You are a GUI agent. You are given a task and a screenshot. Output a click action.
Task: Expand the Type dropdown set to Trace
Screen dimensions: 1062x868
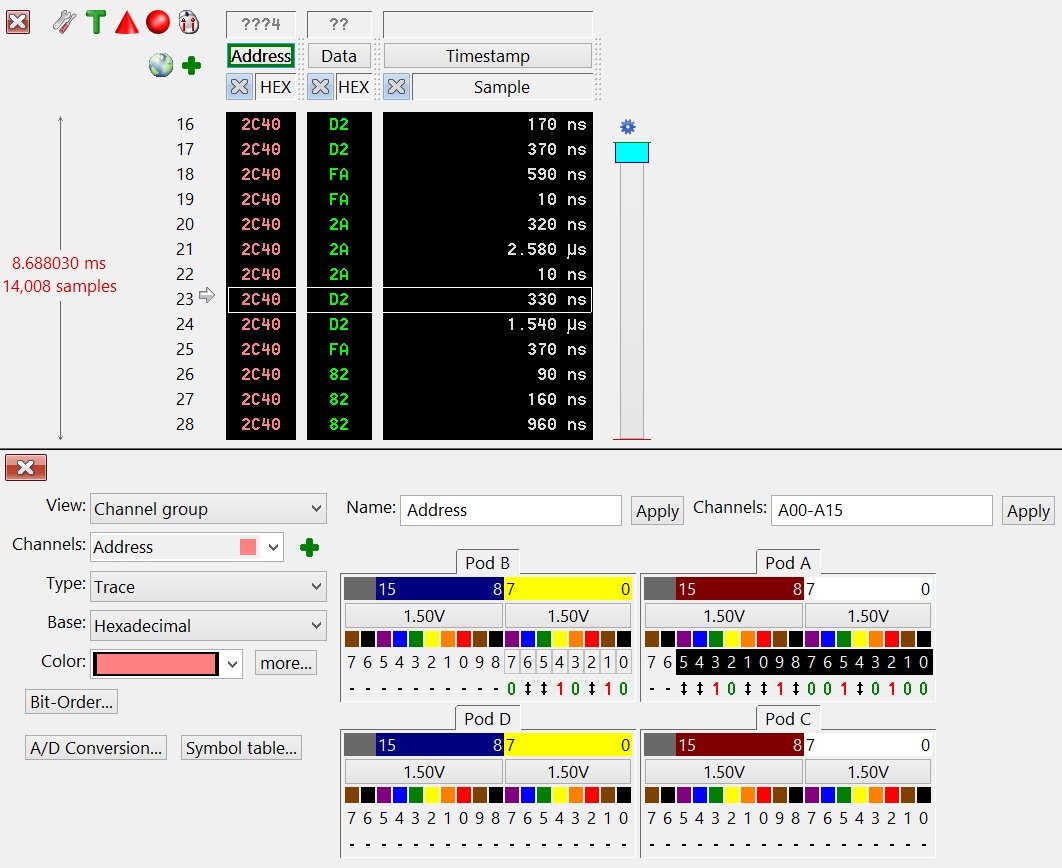pyautogui.click(x=208, y=586)
